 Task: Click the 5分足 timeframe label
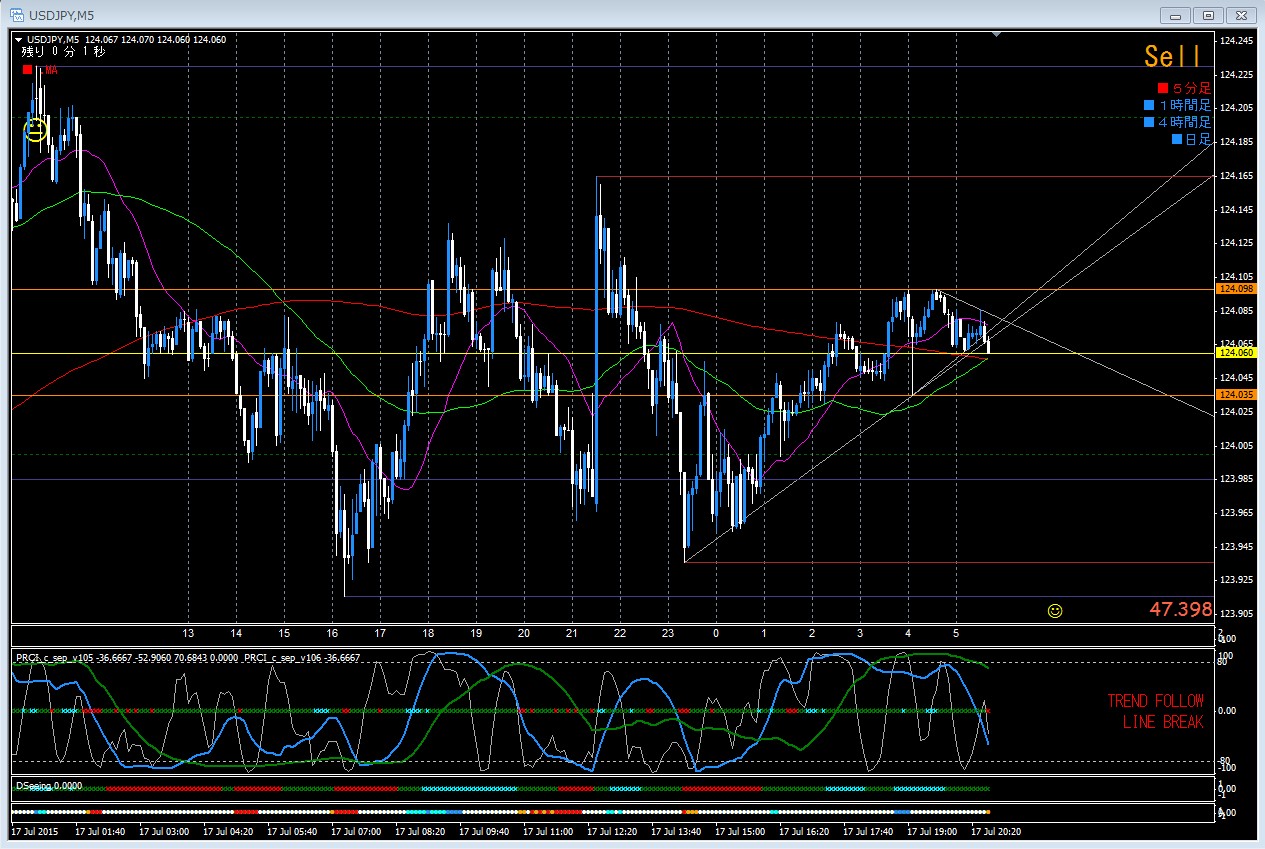(1191, 88)
